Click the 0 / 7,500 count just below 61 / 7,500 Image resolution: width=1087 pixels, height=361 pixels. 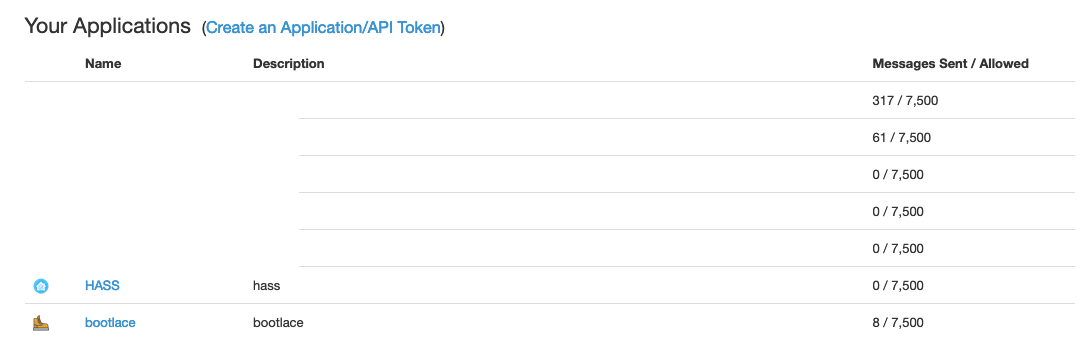pyautogui.click(x=898, y=175)
